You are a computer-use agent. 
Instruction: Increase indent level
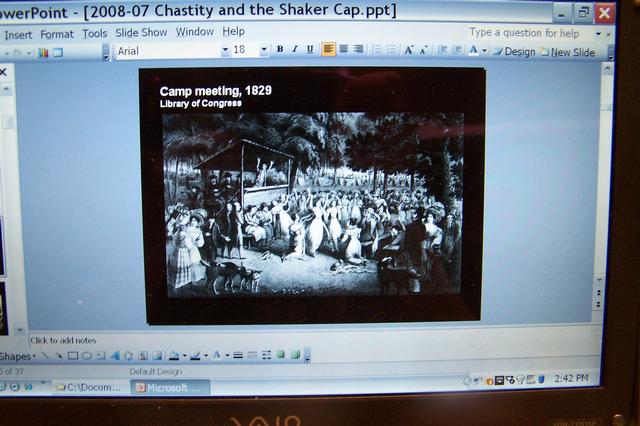coord(457,50)
